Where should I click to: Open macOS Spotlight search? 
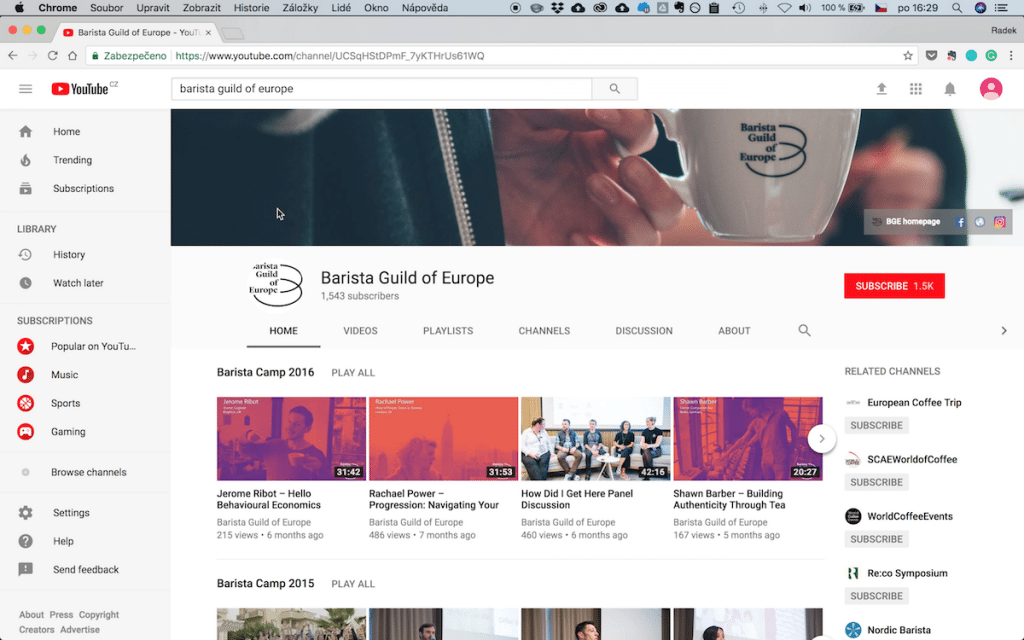click(957, 8)
